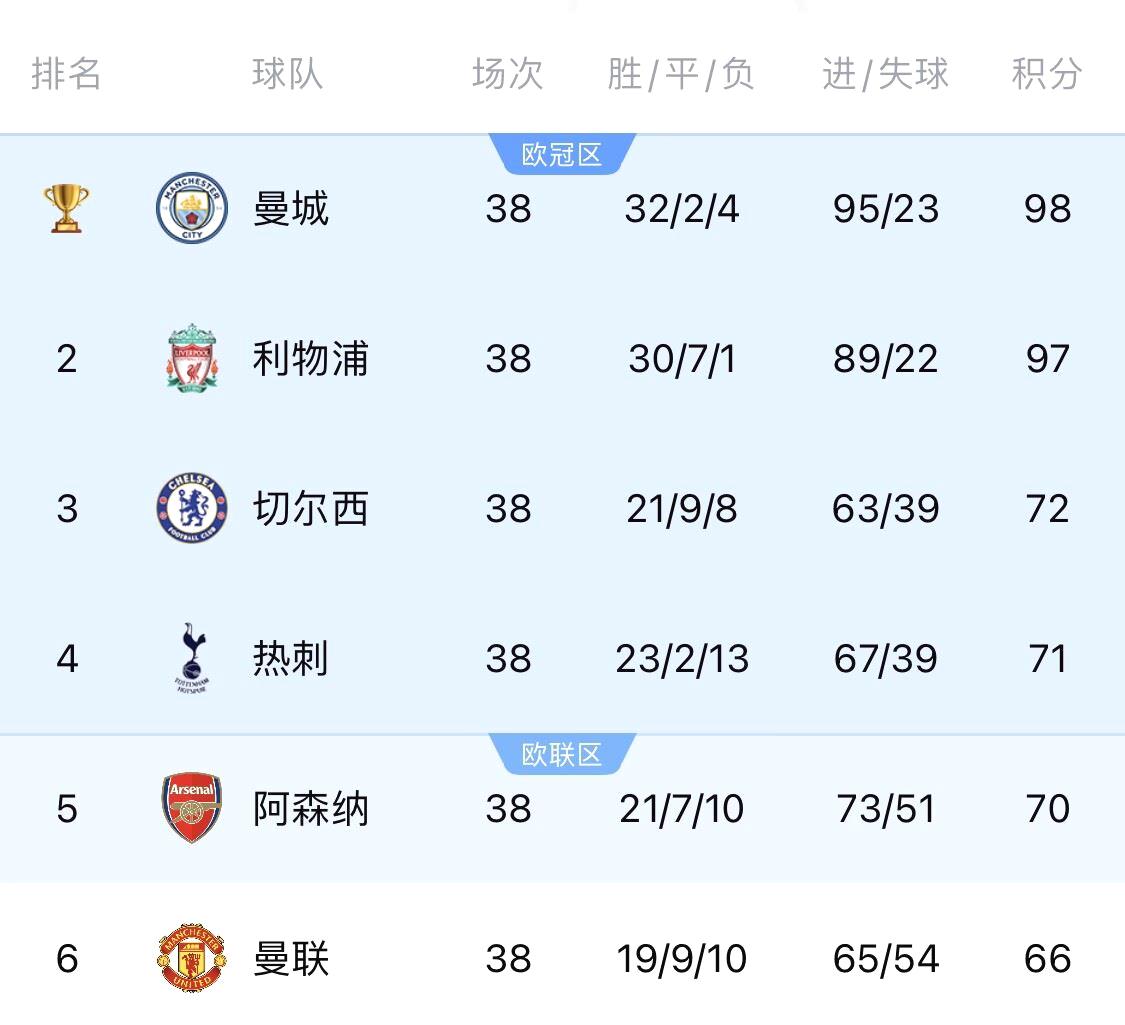Screen dimensions: 1125x1025
Task: Select the 进/失球 column header
Action: 885,74
